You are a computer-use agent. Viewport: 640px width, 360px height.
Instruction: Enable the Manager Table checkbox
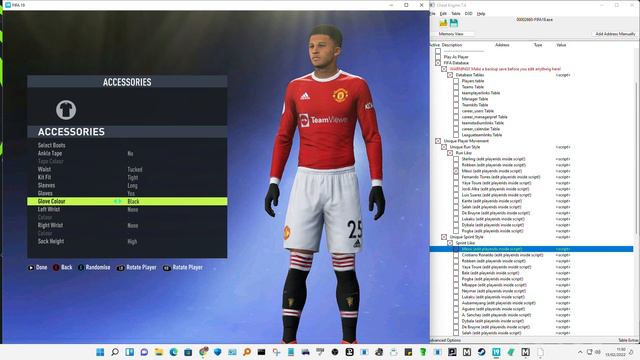[x=456, y=99]
